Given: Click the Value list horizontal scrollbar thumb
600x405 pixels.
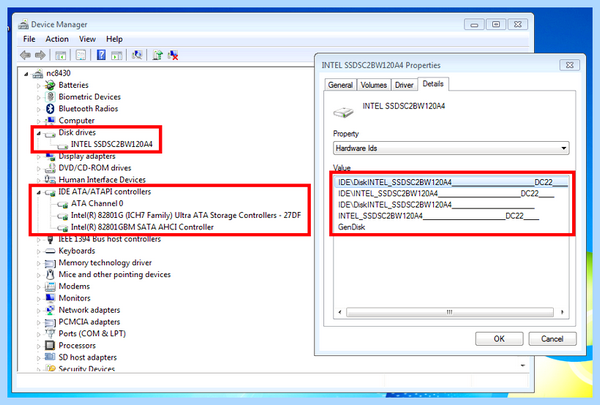Looking at the screenshot, I should [x=450, y=312].
